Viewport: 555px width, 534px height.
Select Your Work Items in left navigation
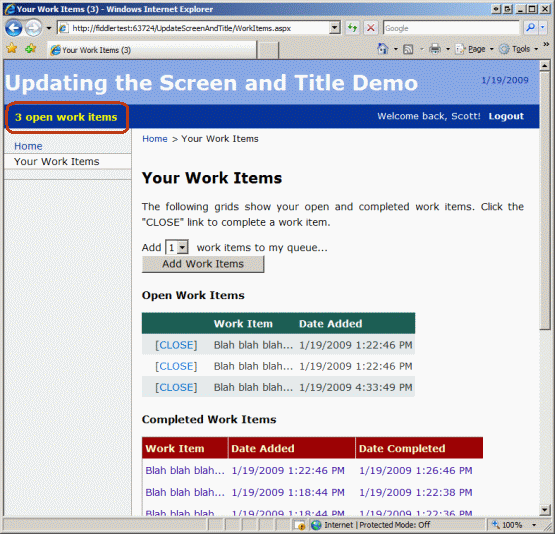tap(57, 161)
